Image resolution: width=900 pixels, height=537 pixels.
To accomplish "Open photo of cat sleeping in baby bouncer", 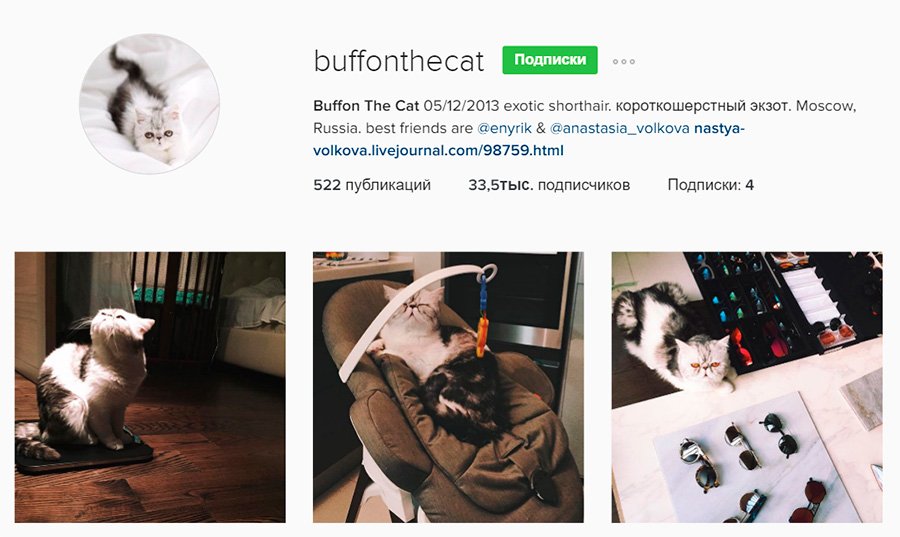I will [x=448, y=387].
